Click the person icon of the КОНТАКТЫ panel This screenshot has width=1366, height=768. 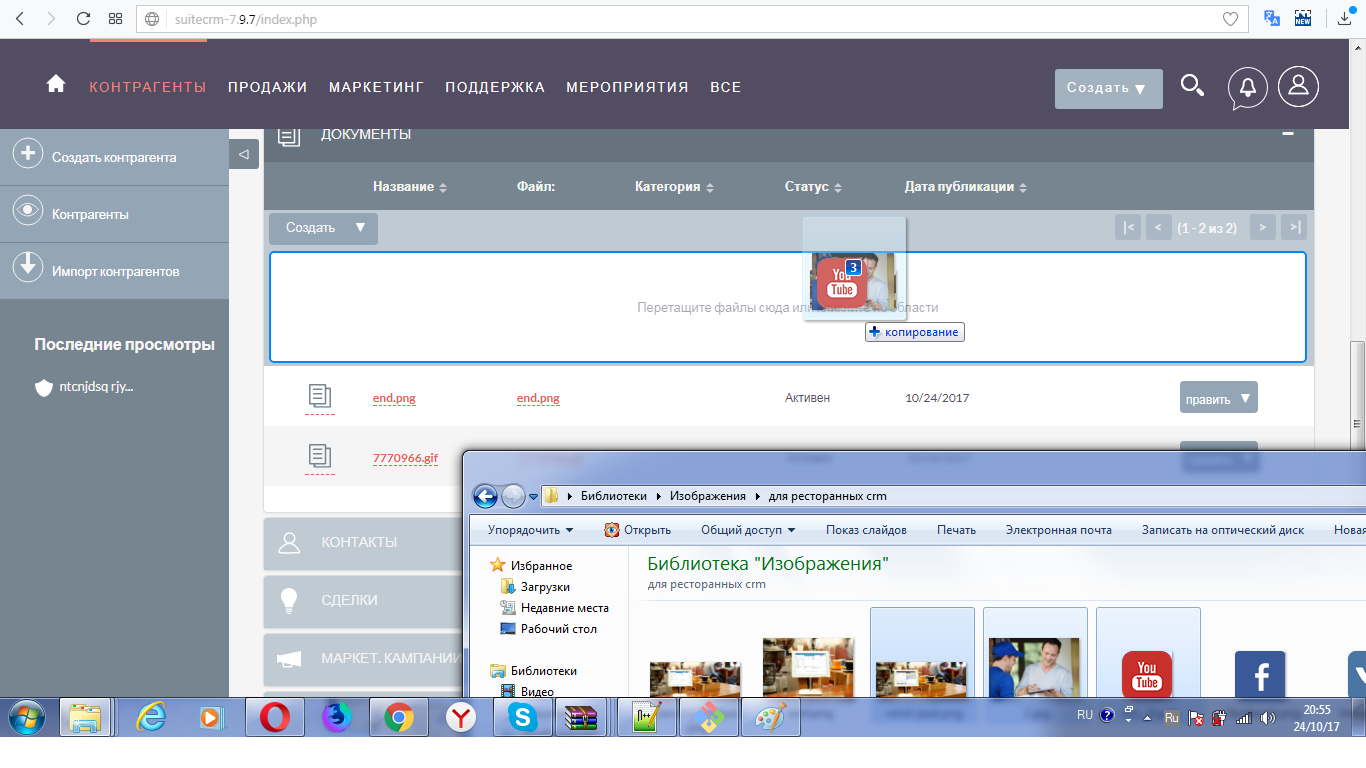pos(289,542)
